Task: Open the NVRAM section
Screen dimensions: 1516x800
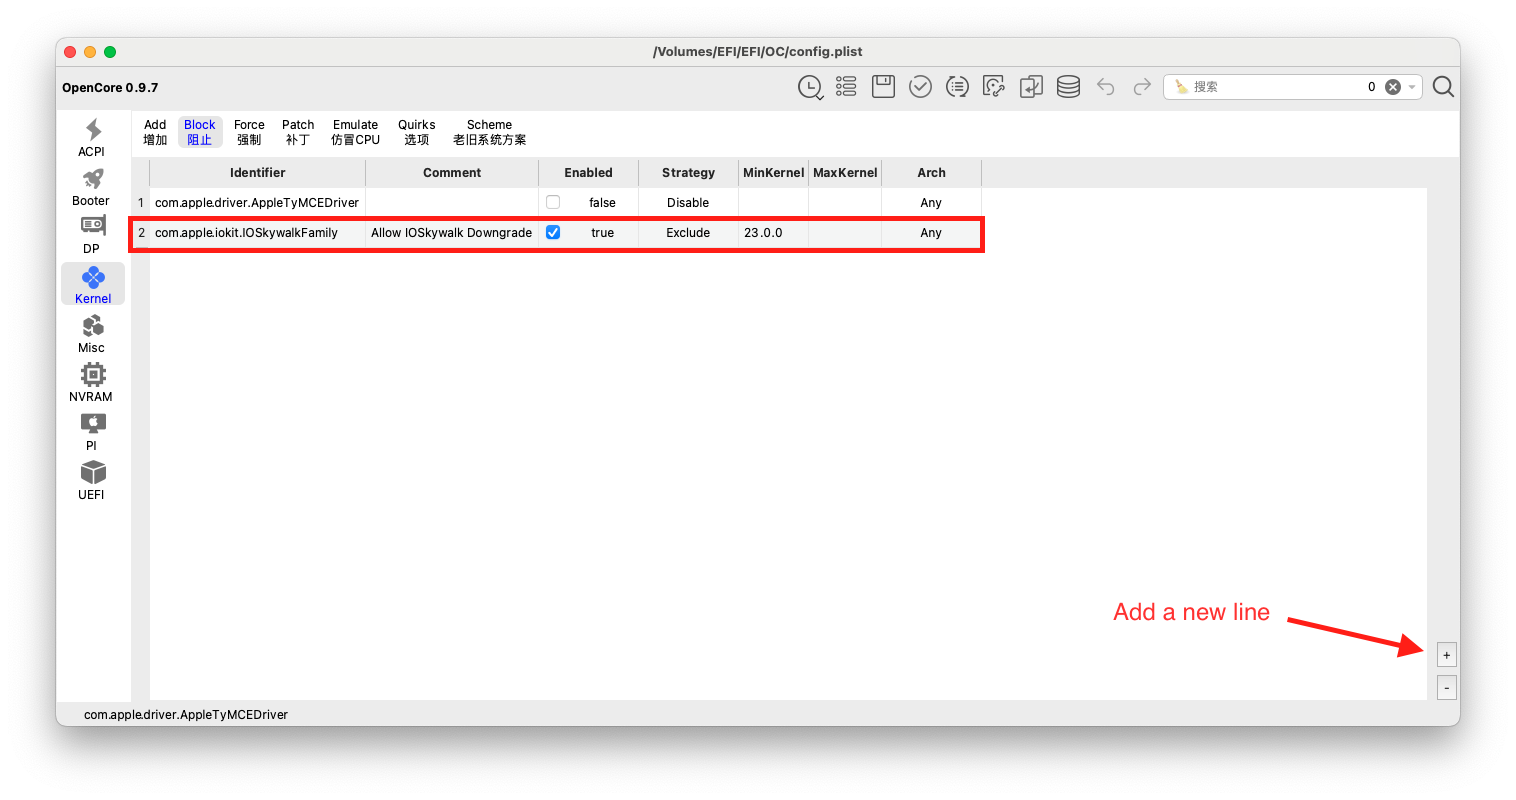Action: click(x=92, y=382)
